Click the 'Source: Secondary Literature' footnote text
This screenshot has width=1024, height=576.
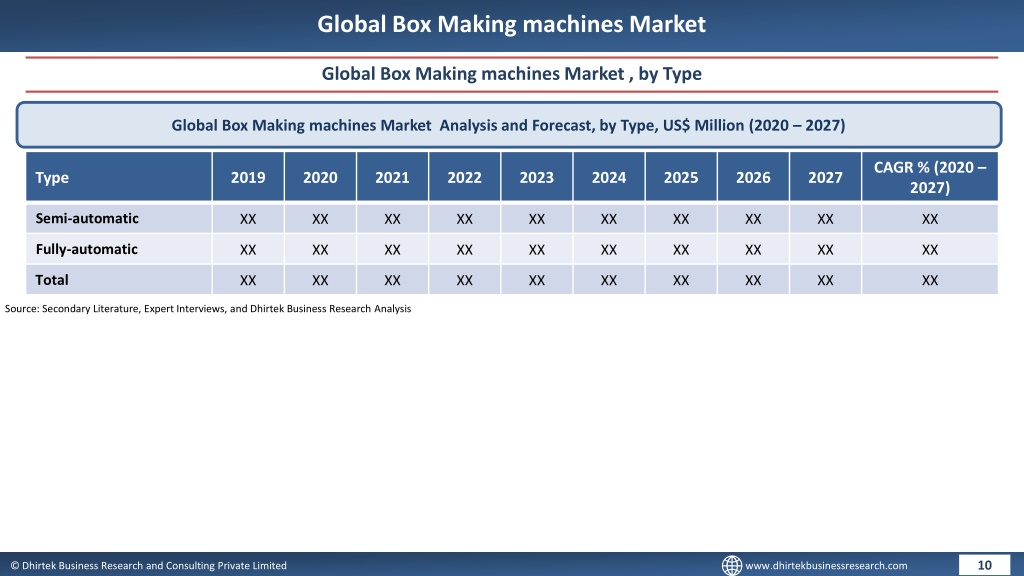pos(208,308)
